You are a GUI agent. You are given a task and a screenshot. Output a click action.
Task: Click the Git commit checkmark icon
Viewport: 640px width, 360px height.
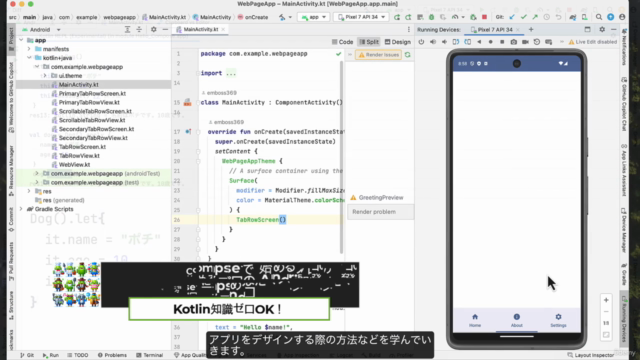[x=523, y=17]
